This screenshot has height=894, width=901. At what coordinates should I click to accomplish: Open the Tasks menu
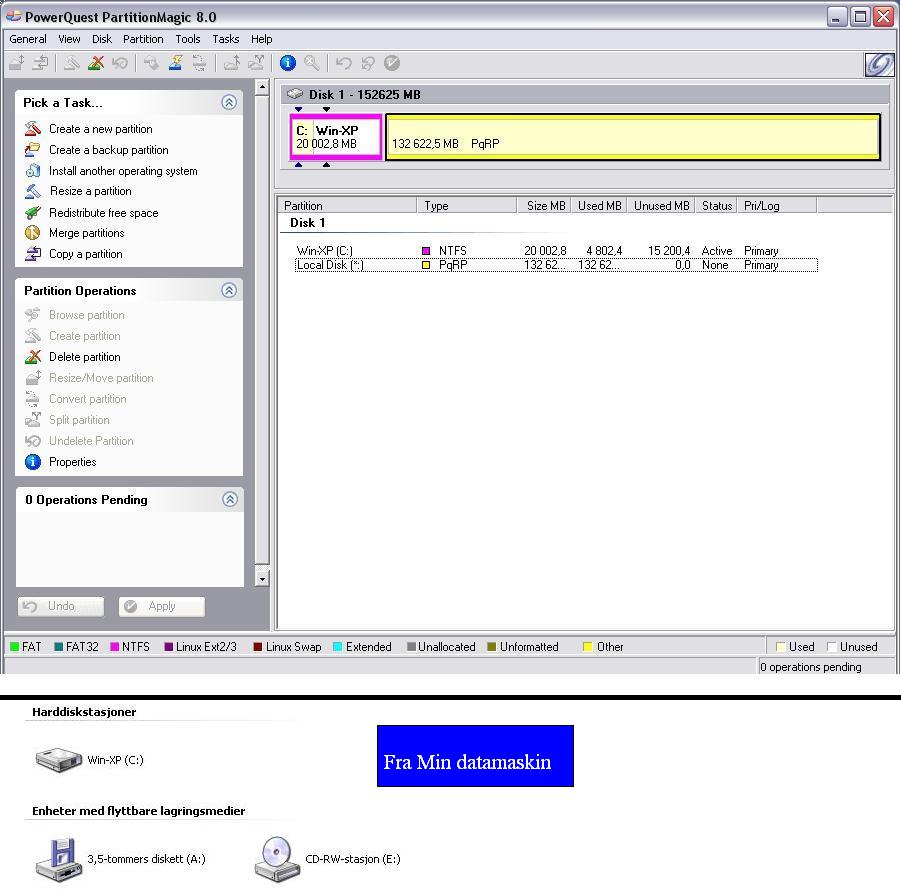coord(226,39)
